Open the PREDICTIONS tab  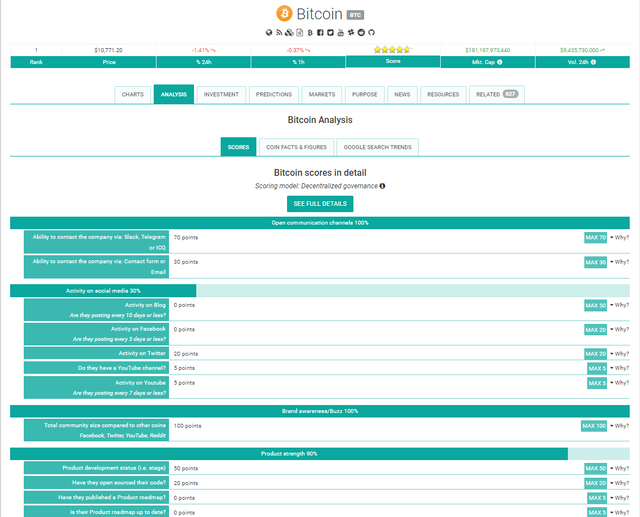(274, 95)
